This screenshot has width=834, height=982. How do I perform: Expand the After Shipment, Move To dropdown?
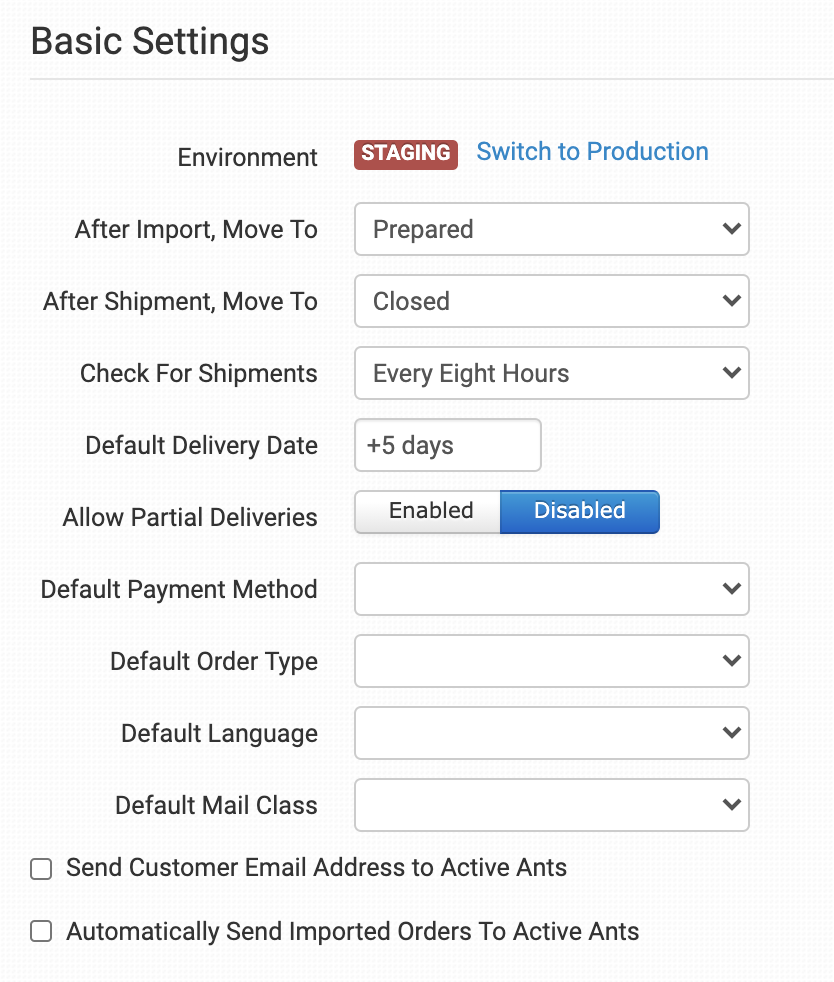coord(551,302)
